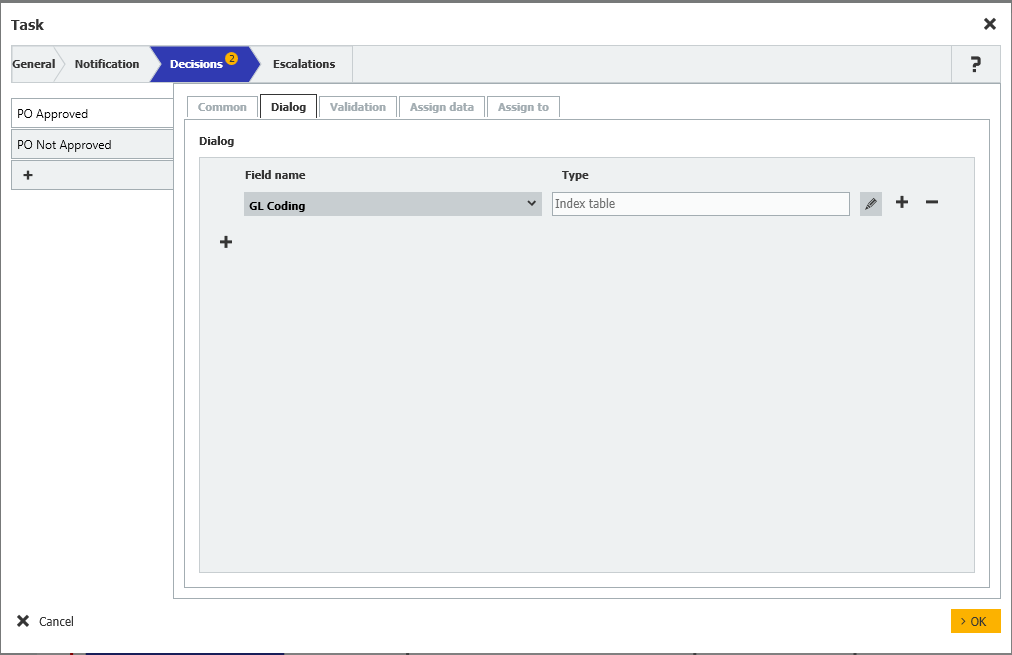Open the help question mark button
The width and height of the screenshot is (1012, 655).
click(975, 65)
